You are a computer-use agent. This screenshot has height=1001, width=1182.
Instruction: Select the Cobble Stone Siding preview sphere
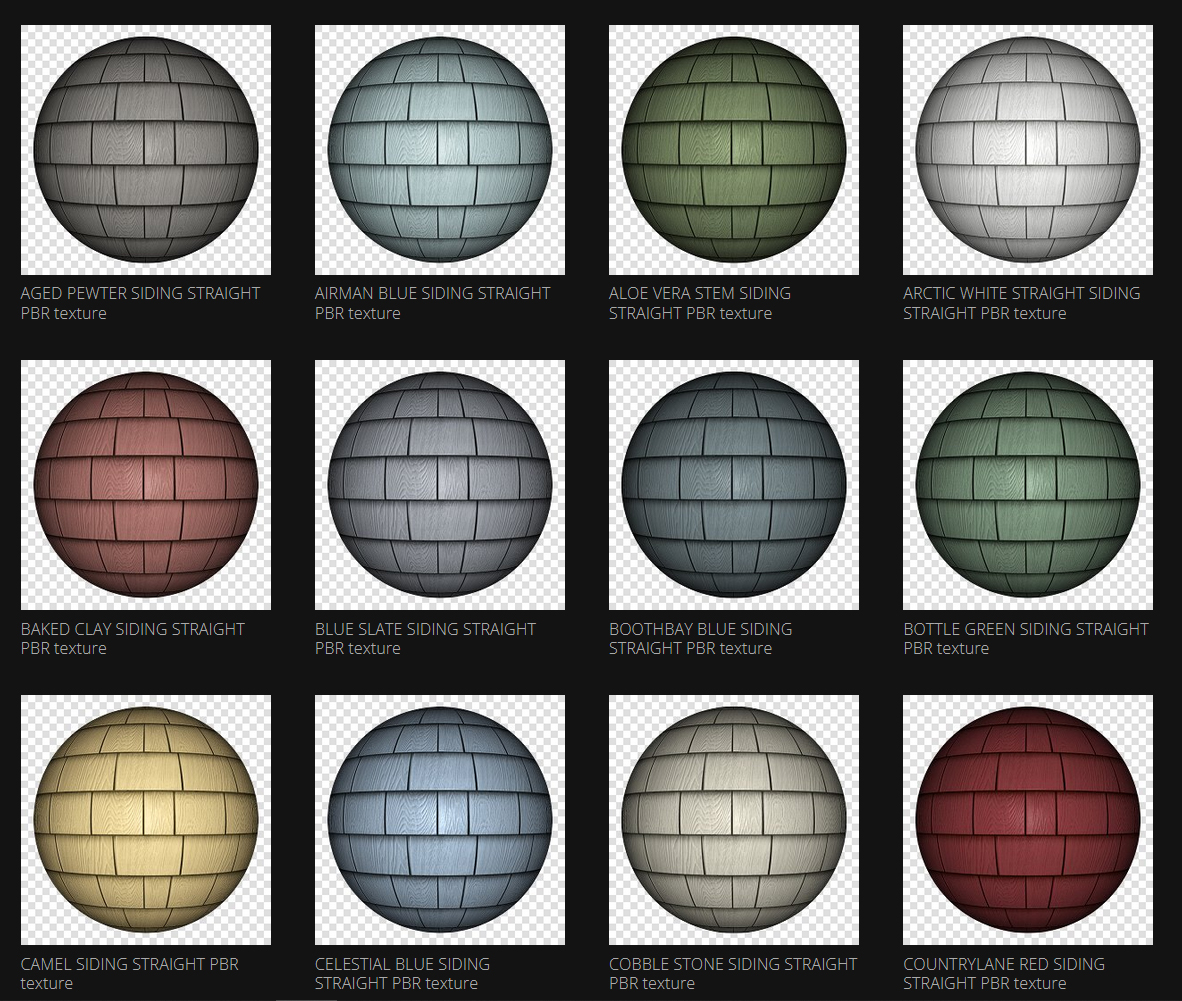[733, 820]
